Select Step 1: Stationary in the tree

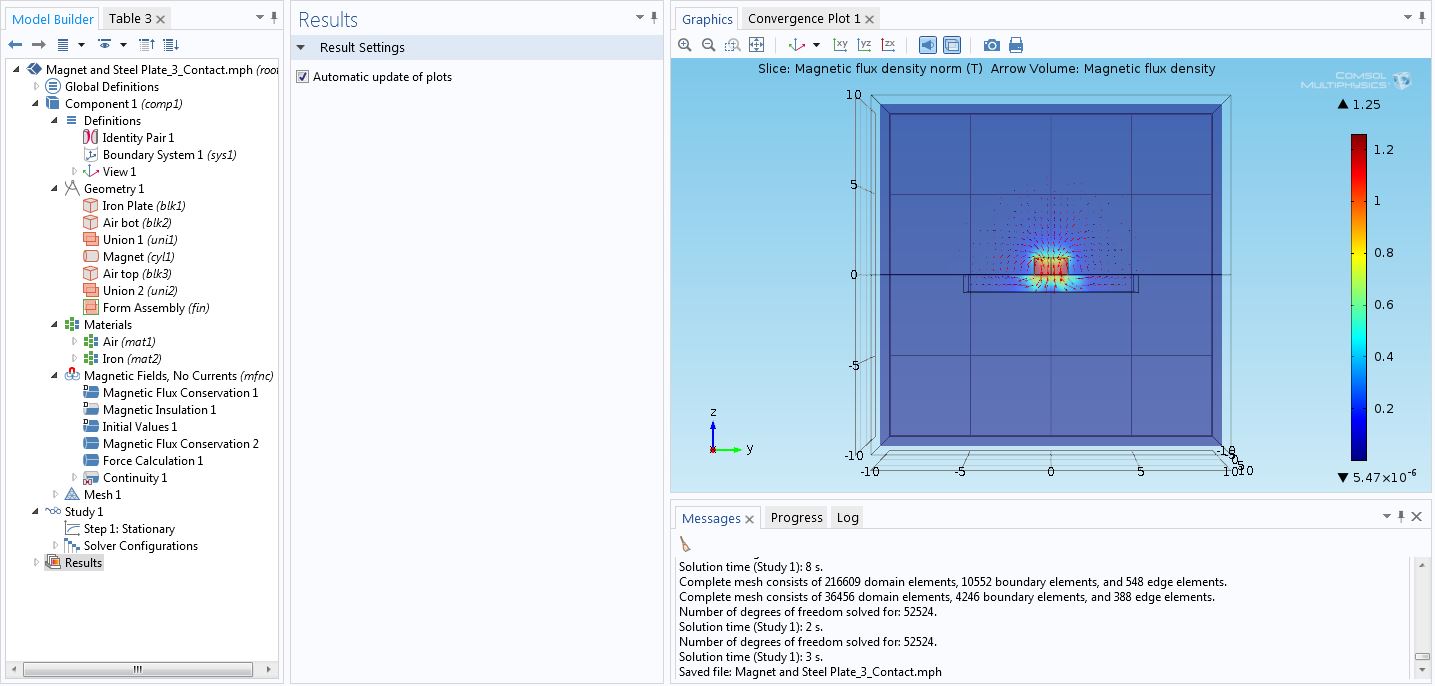pyautogui.click(x=128, y=529)
